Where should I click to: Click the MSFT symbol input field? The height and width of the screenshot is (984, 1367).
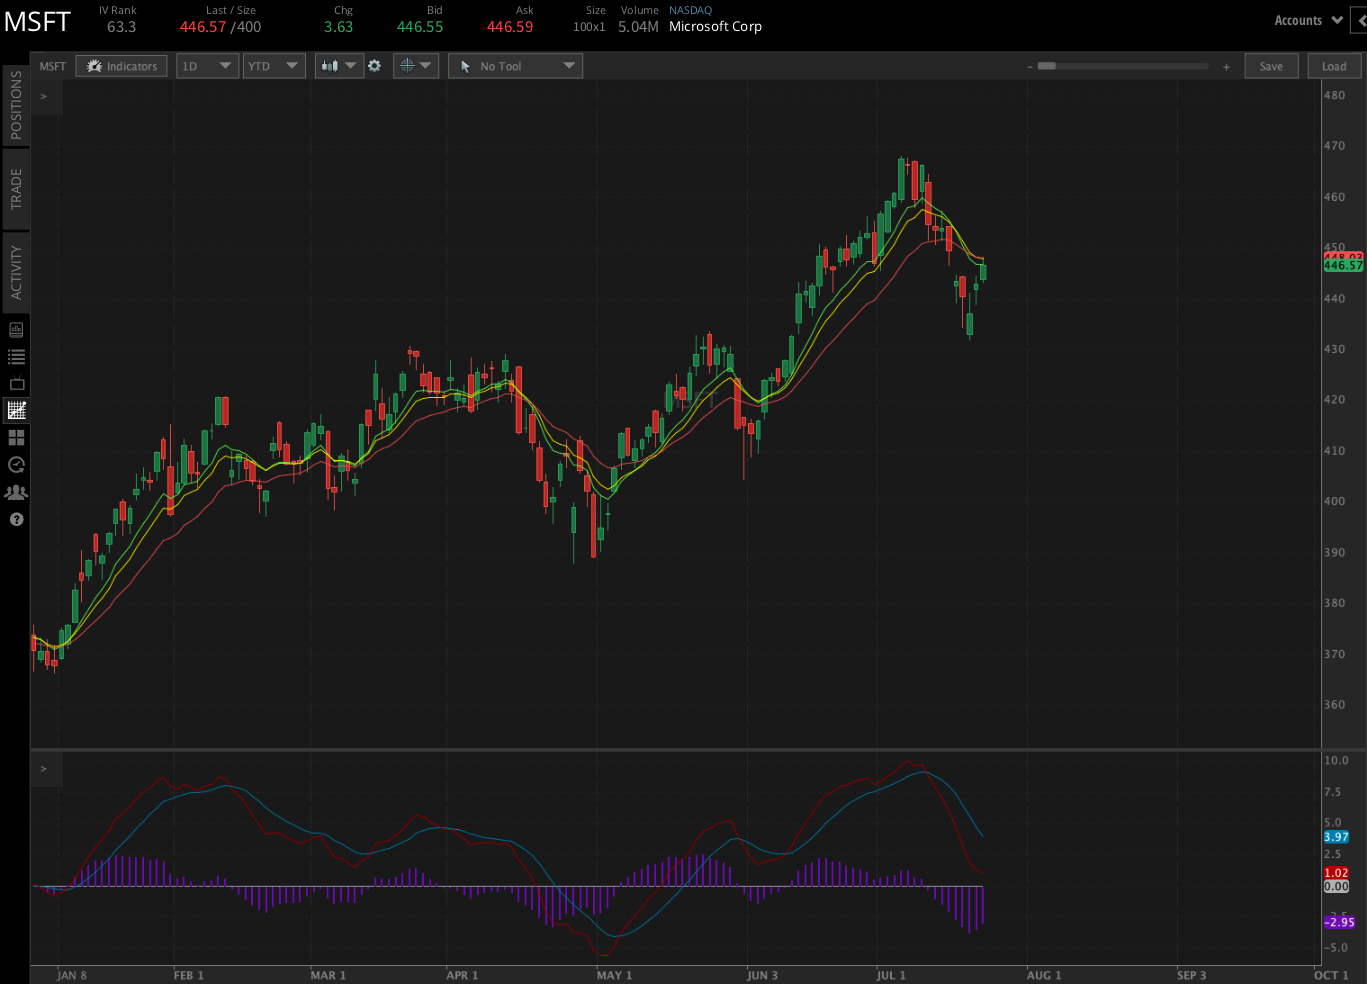click(x=52, y=65)
